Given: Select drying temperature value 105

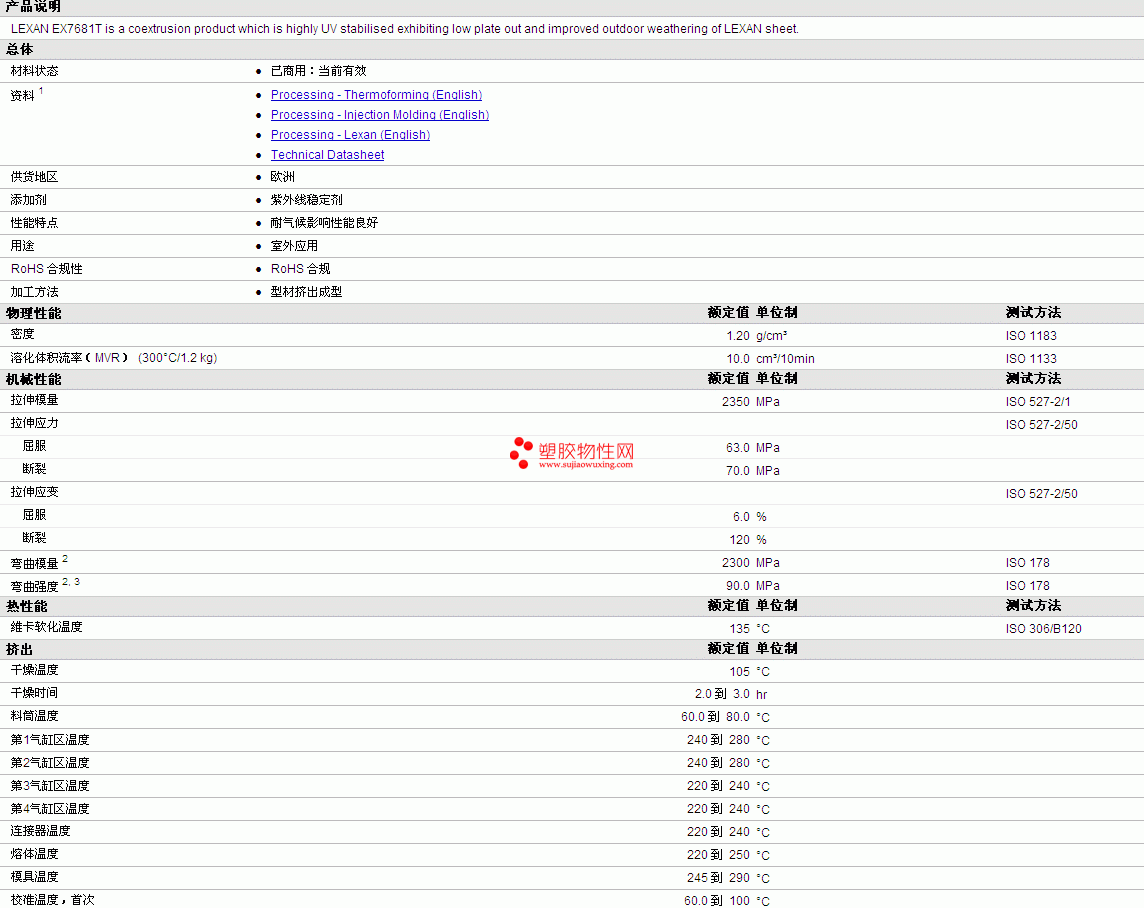Looking at the screenshot, I should tap(739, 671).
